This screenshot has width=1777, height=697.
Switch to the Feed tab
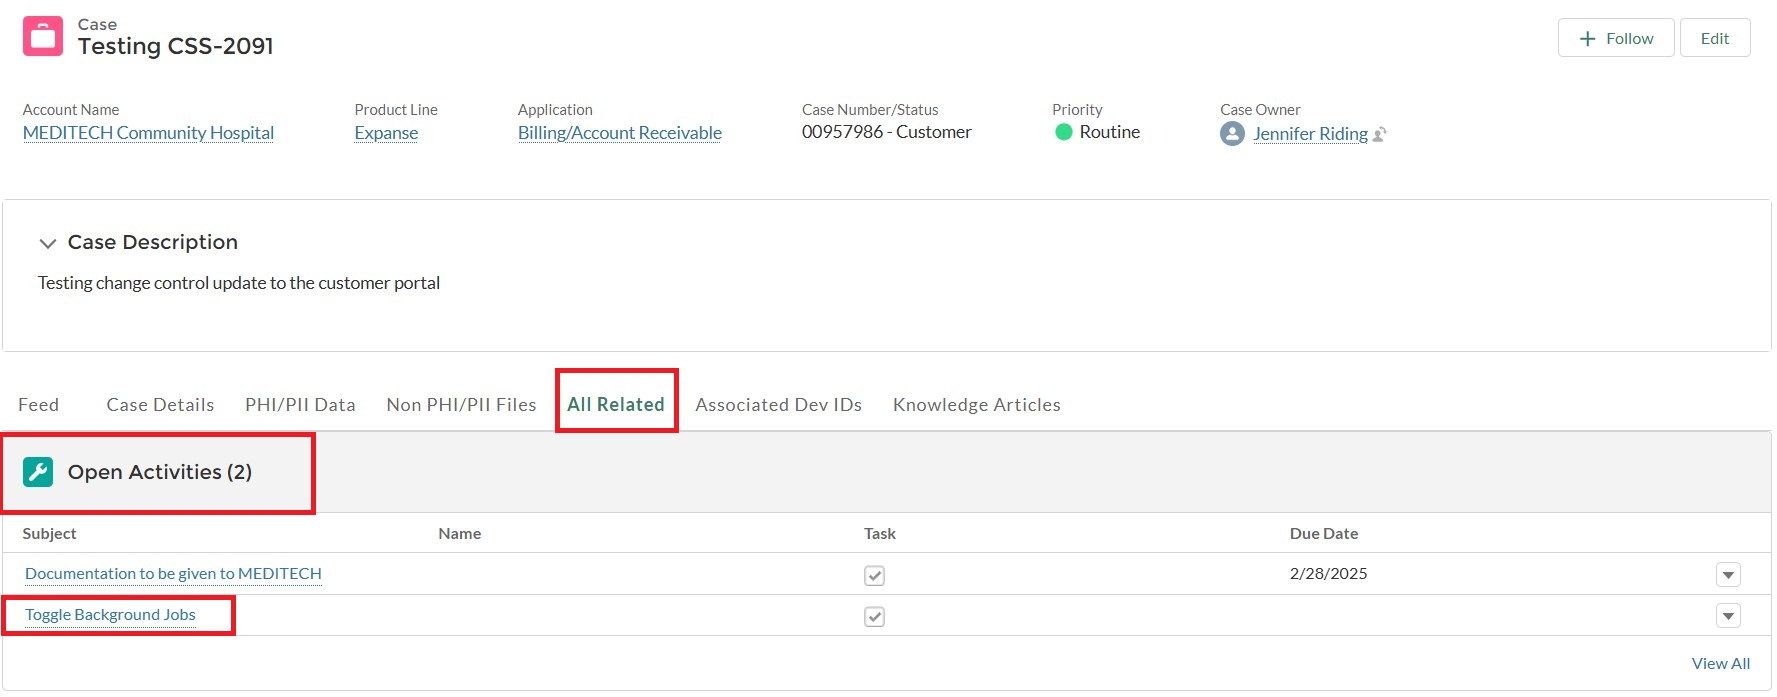point(38,405)
